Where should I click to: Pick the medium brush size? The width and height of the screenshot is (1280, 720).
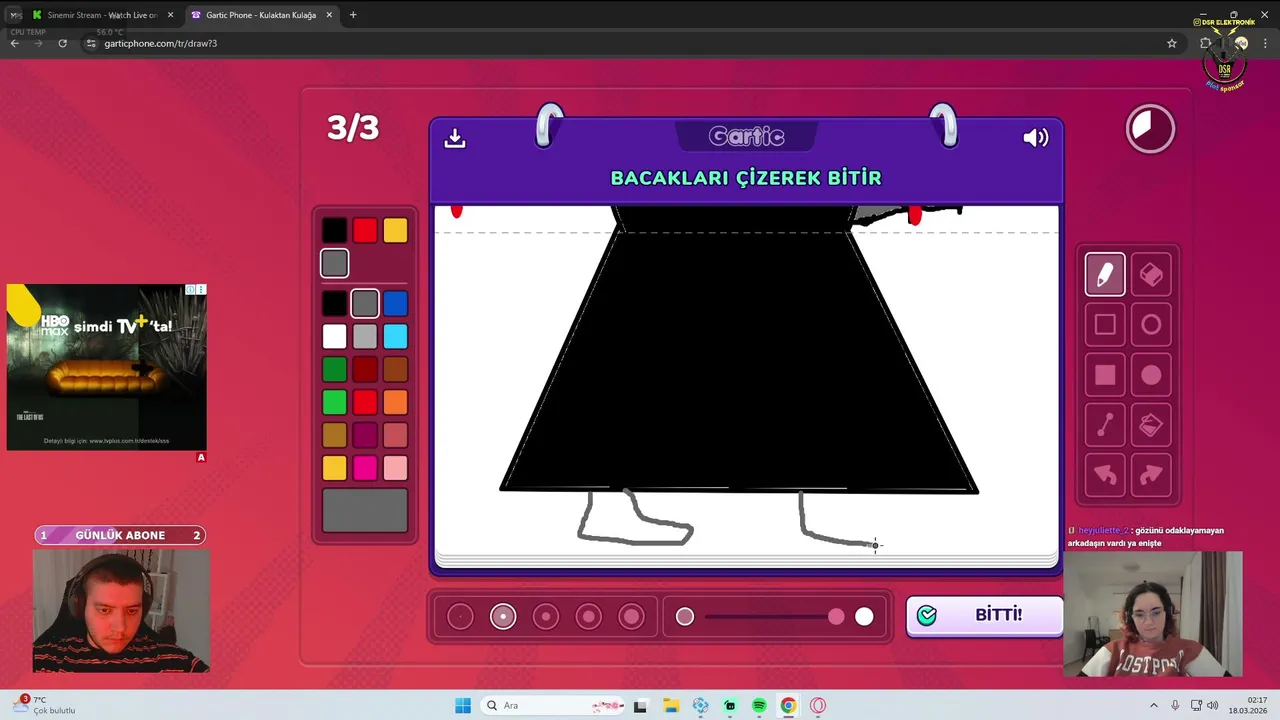(x=546, y=617)
